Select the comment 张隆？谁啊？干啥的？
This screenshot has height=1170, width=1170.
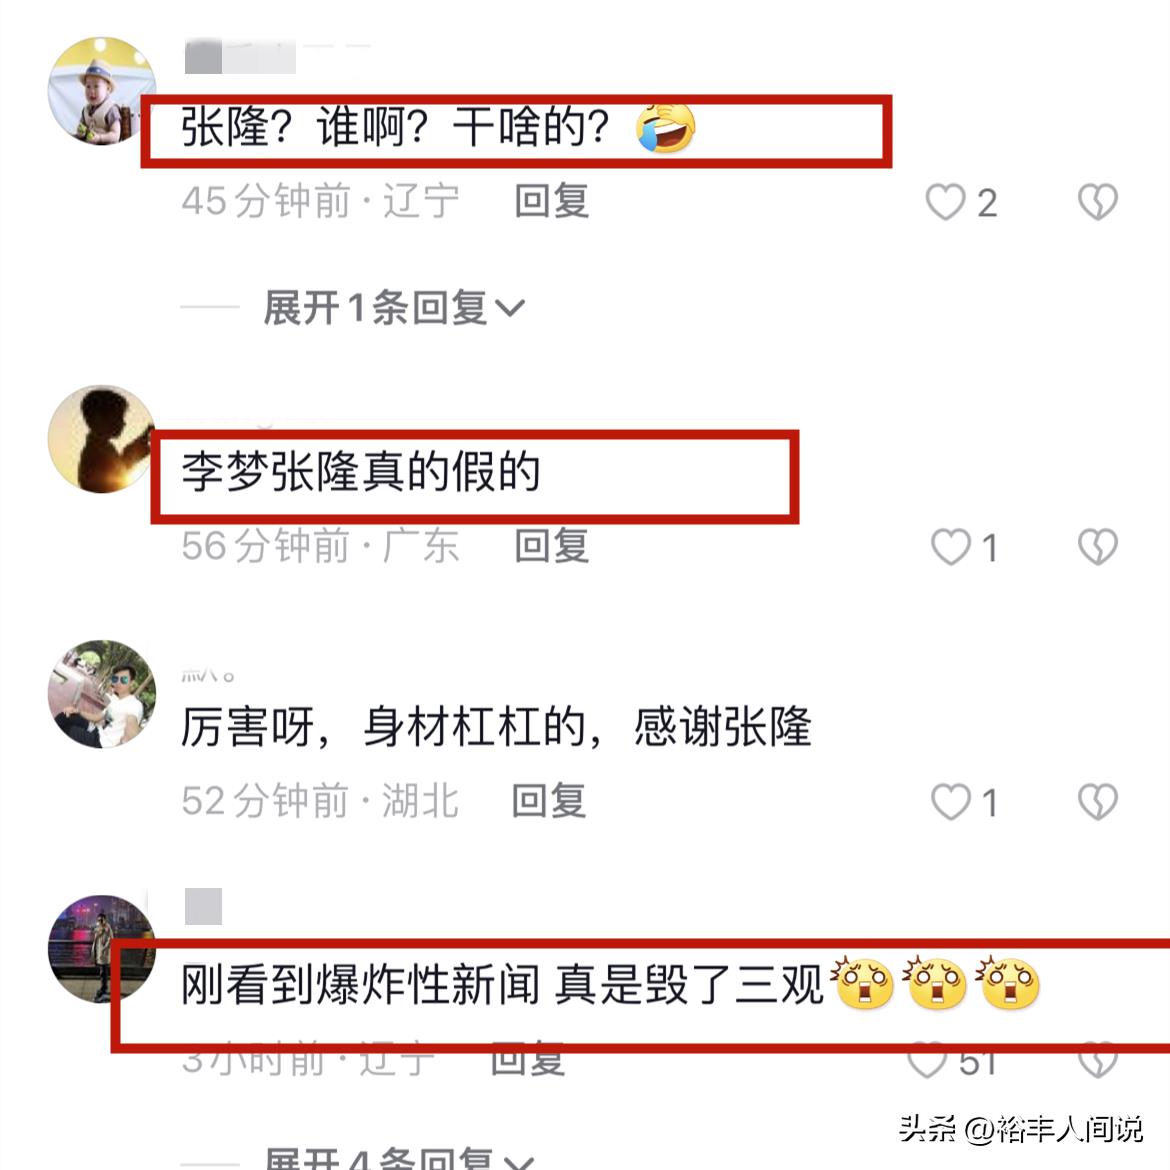(438, 128)
